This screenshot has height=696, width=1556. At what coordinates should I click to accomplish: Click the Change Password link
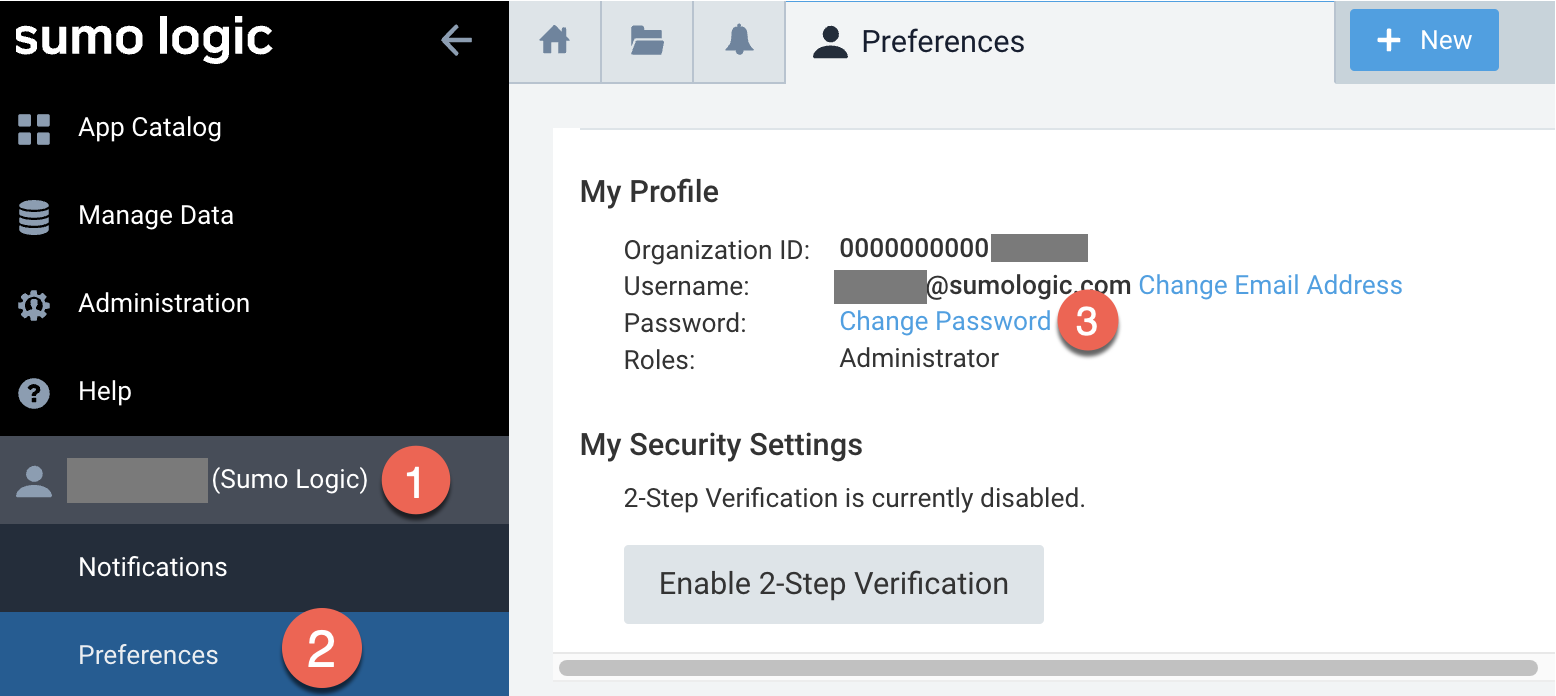click(945, 322)
